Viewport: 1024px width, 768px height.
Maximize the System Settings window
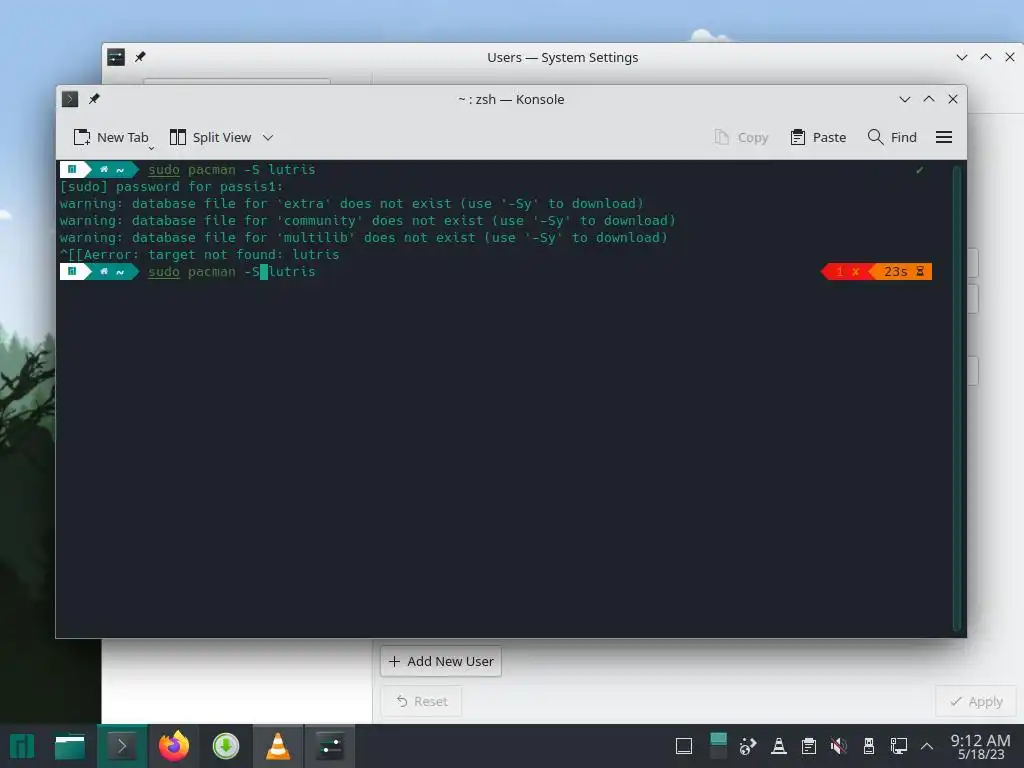coord(985,57)
